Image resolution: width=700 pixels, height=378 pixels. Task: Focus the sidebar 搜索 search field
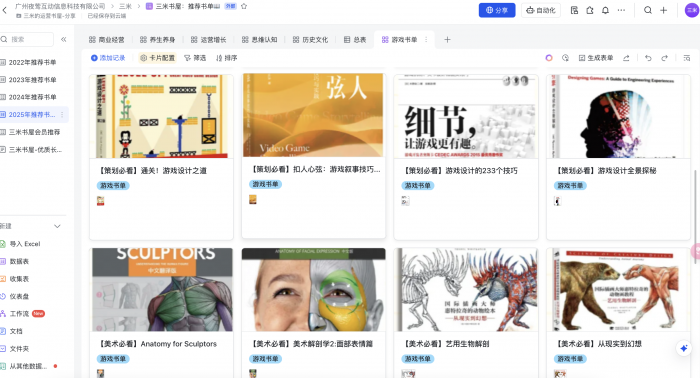(27, 39)
